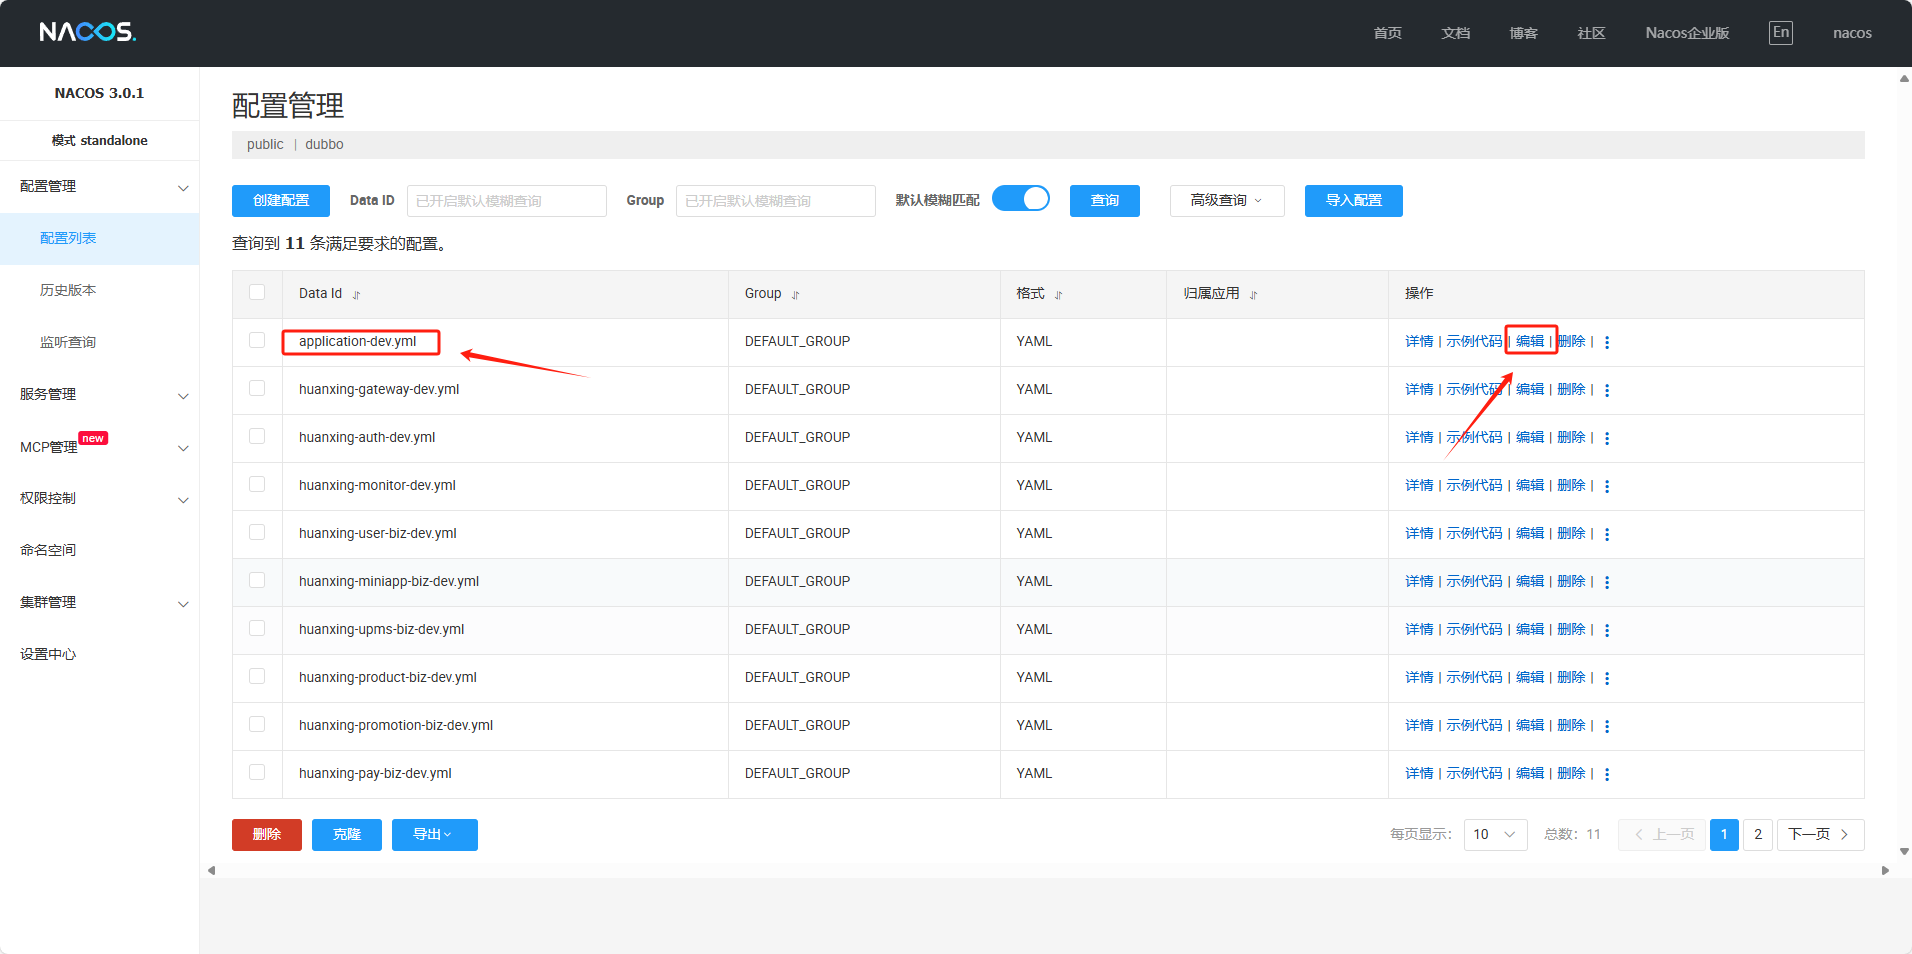Switch language using the En icon
Screen dimensions: 1912x954
[x=1780, y=33]
